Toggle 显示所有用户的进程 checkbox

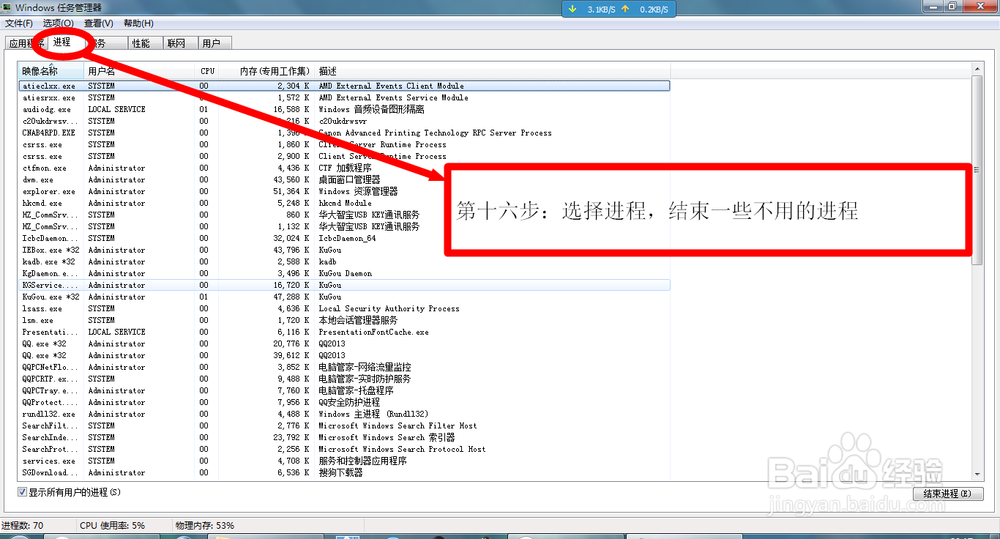(x=22, y=492)
